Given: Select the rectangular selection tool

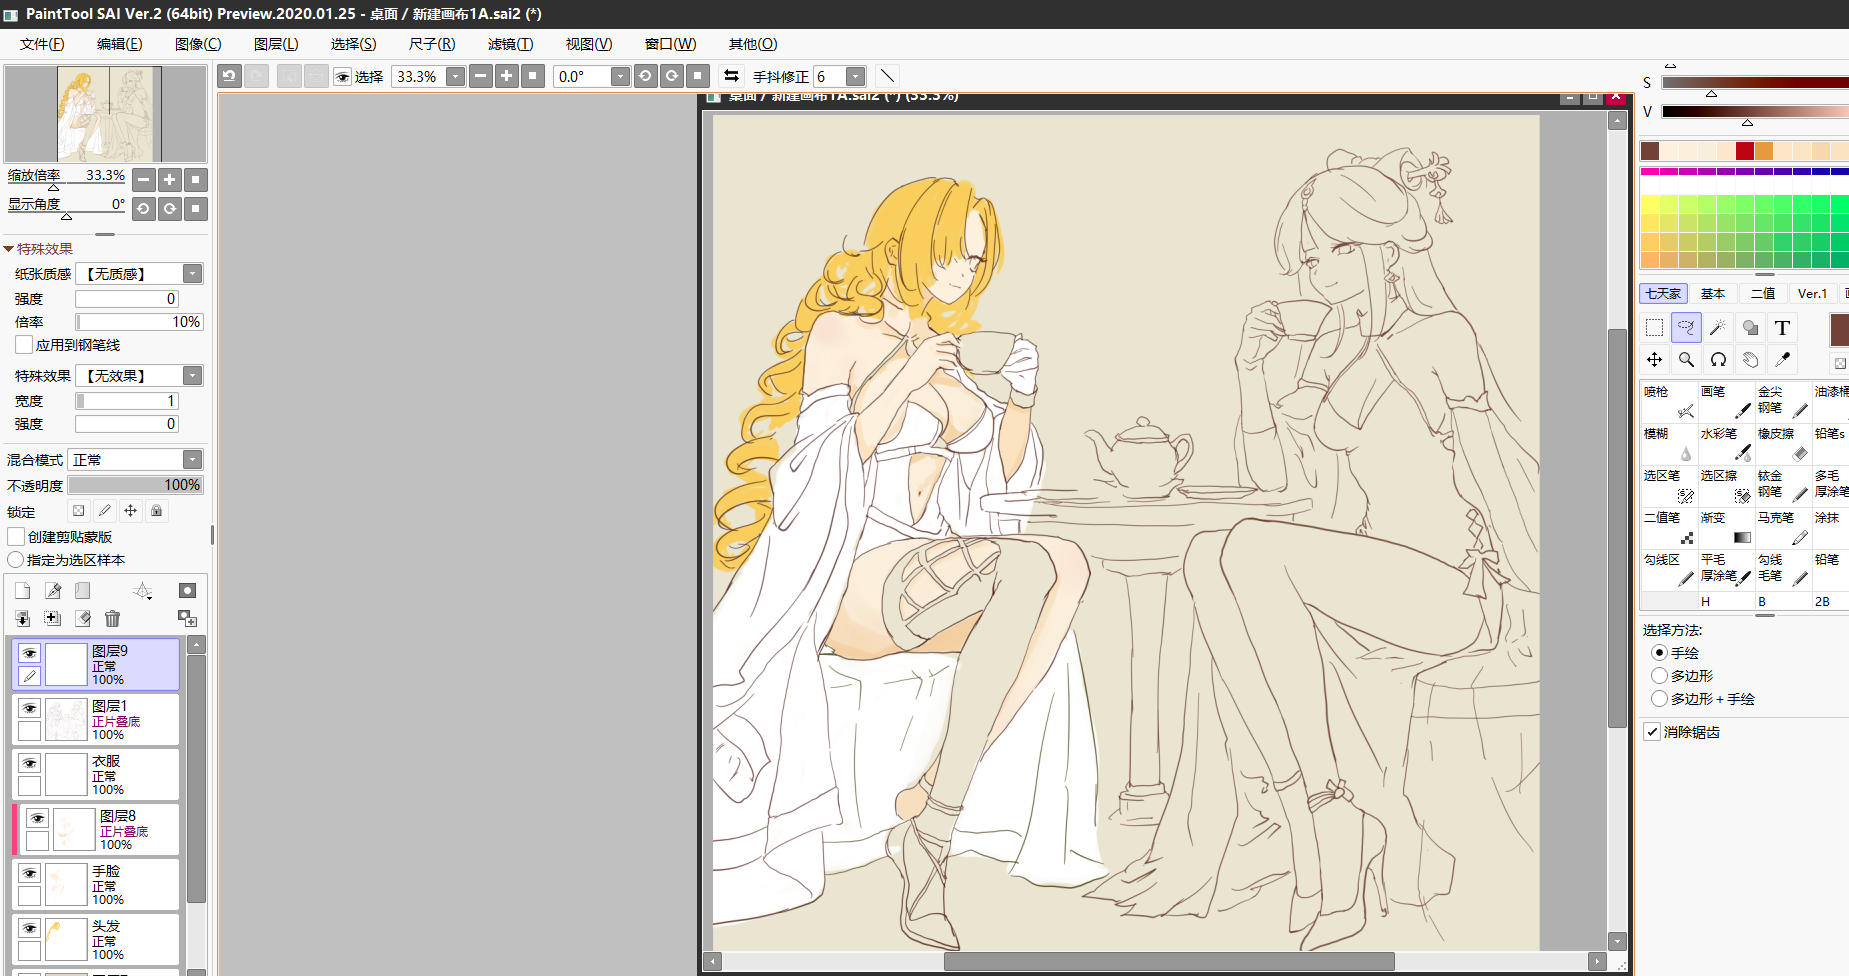Looking at the screenshot, I should 1655,328.
